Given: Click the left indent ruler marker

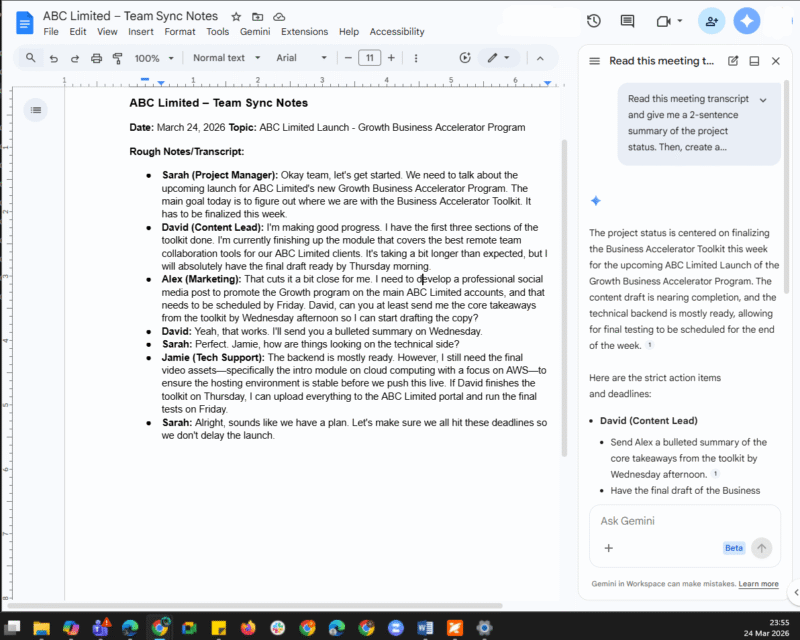Looking at the screenshot, I should click(x=161, y=83).
